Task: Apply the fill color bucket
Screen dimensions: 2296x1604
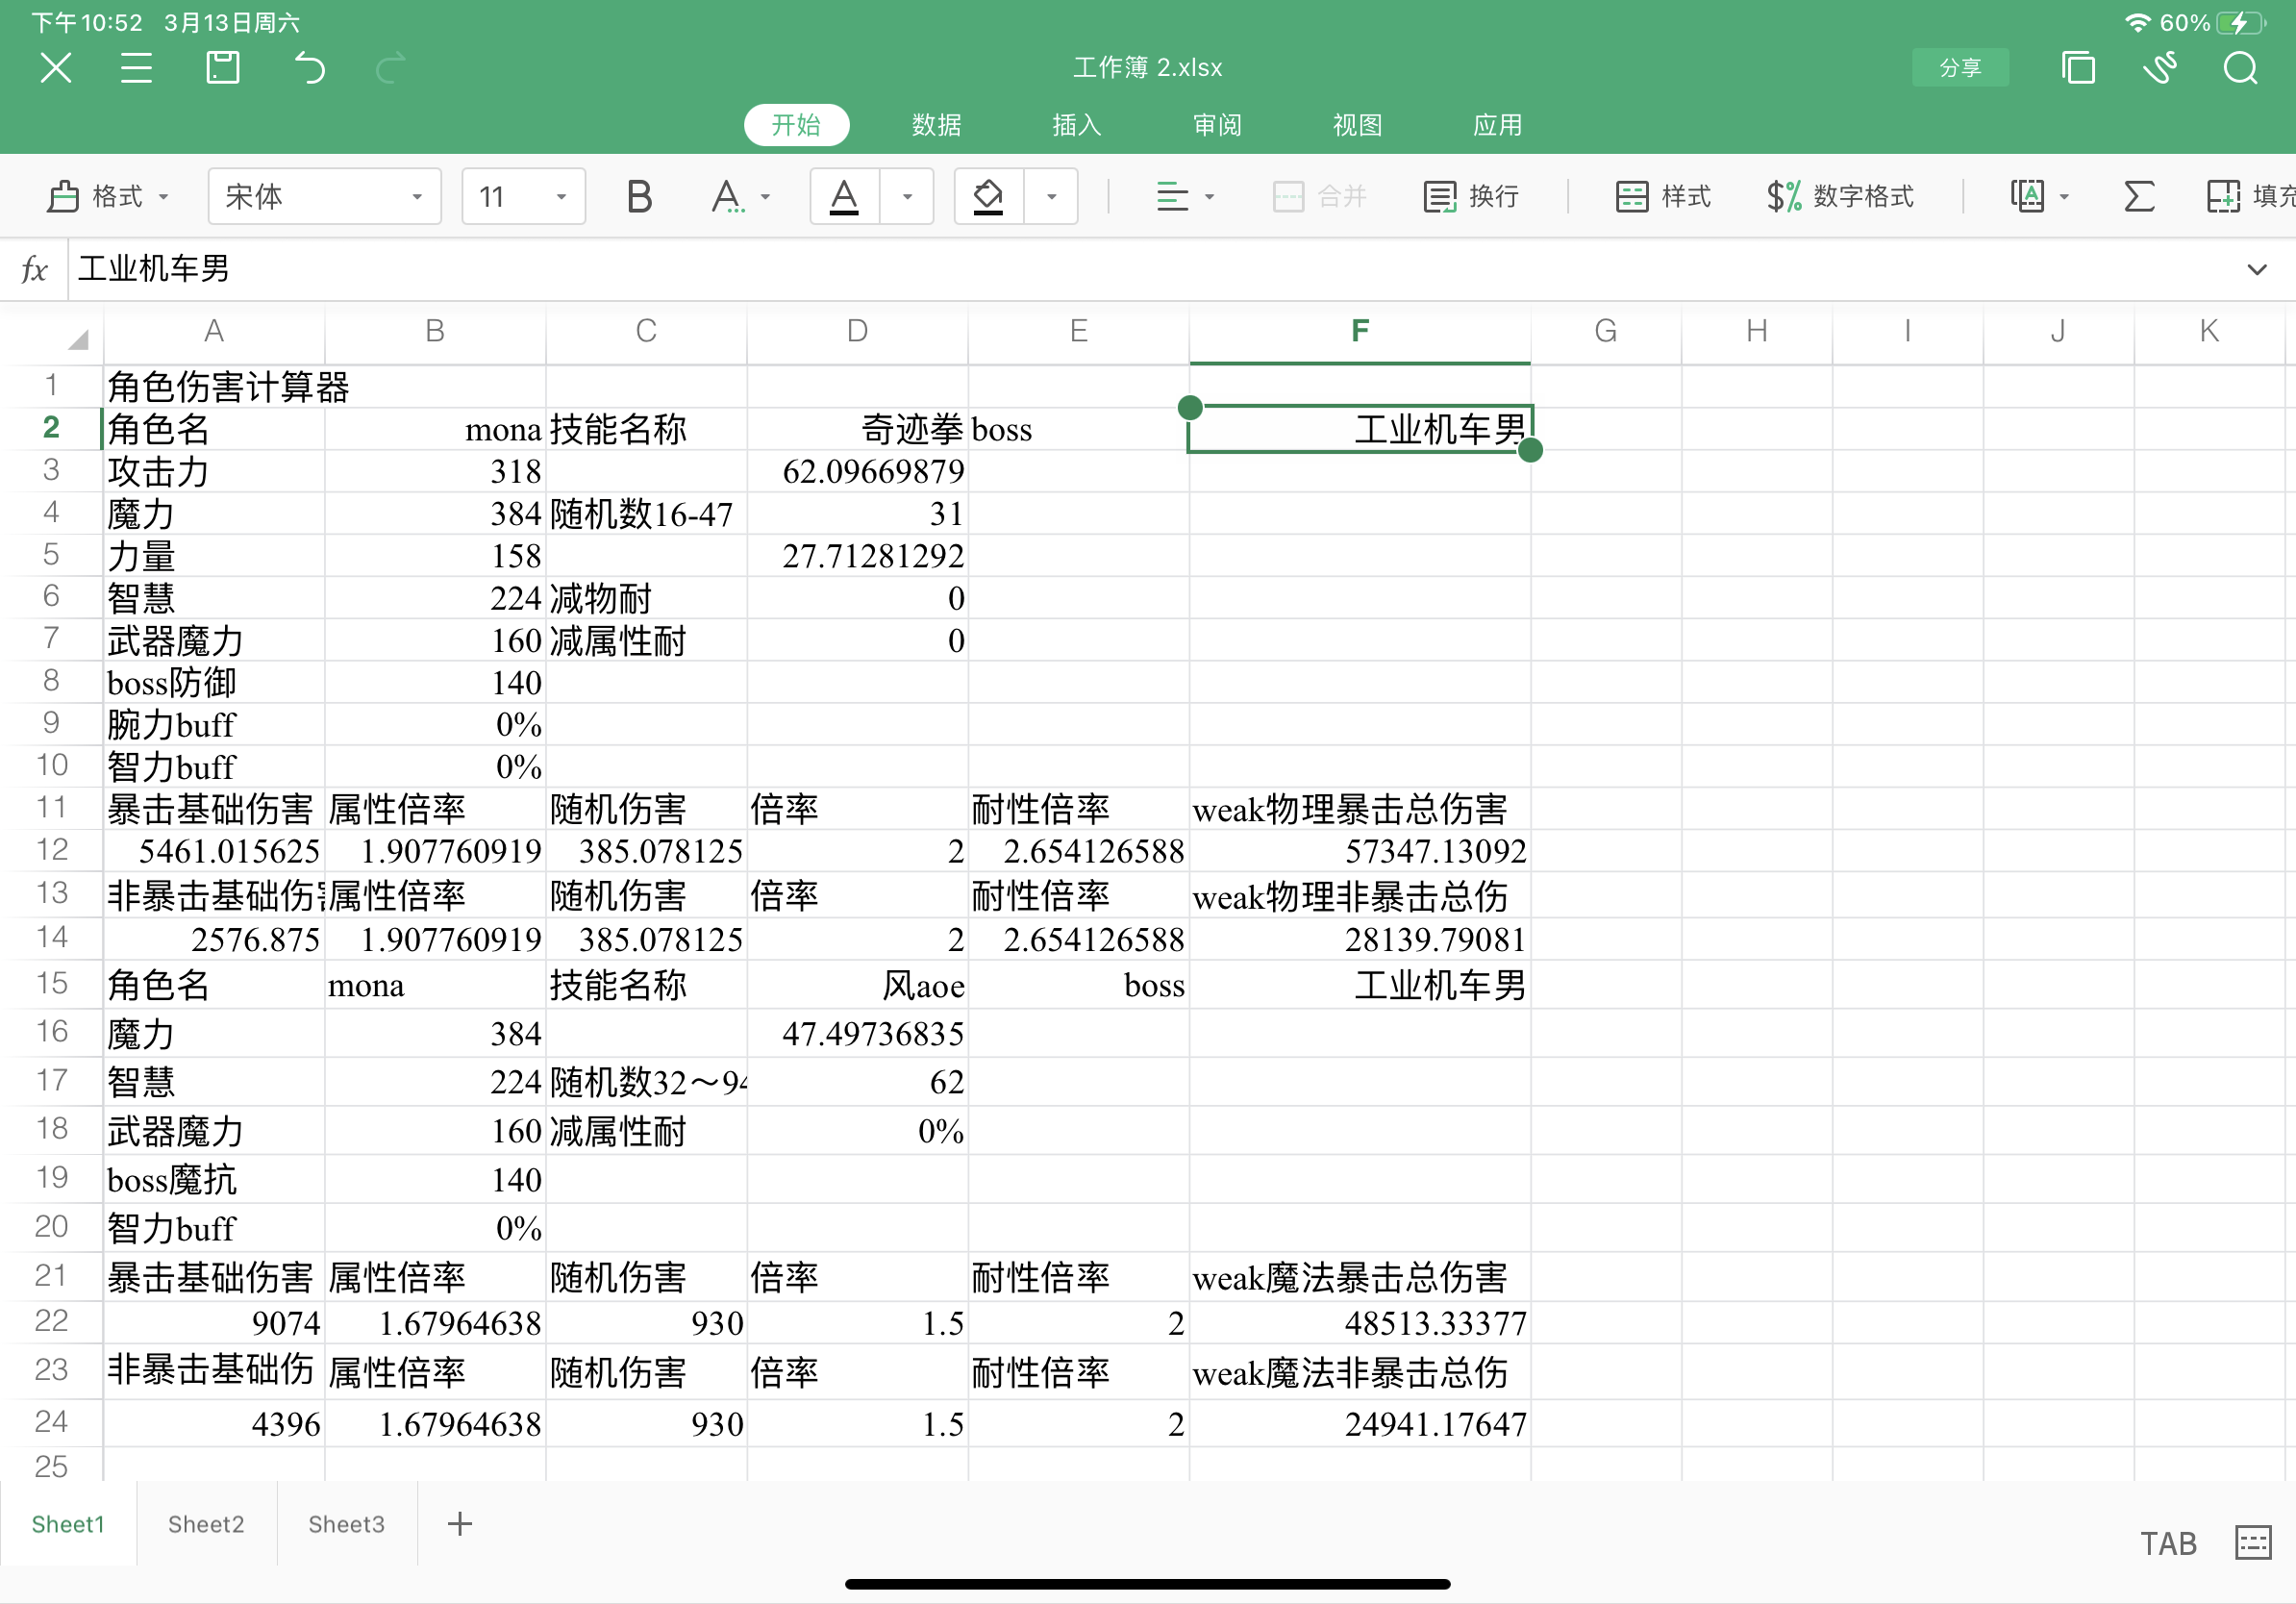Action: click(x=988, y=196)
